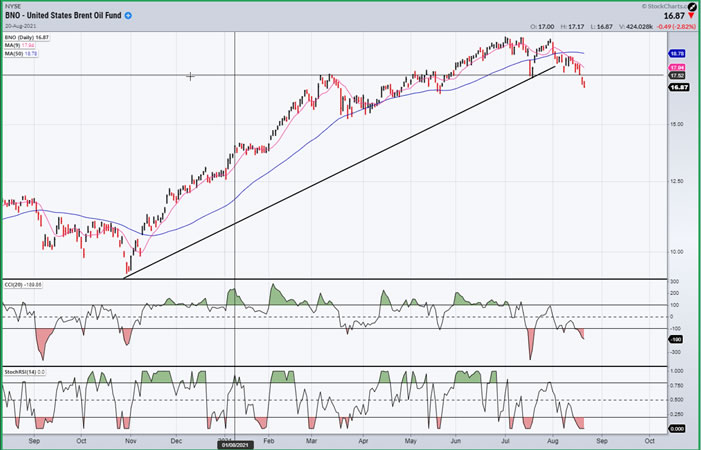
Task: Click the 10.00 price axis label
Action: pos(675,252)
